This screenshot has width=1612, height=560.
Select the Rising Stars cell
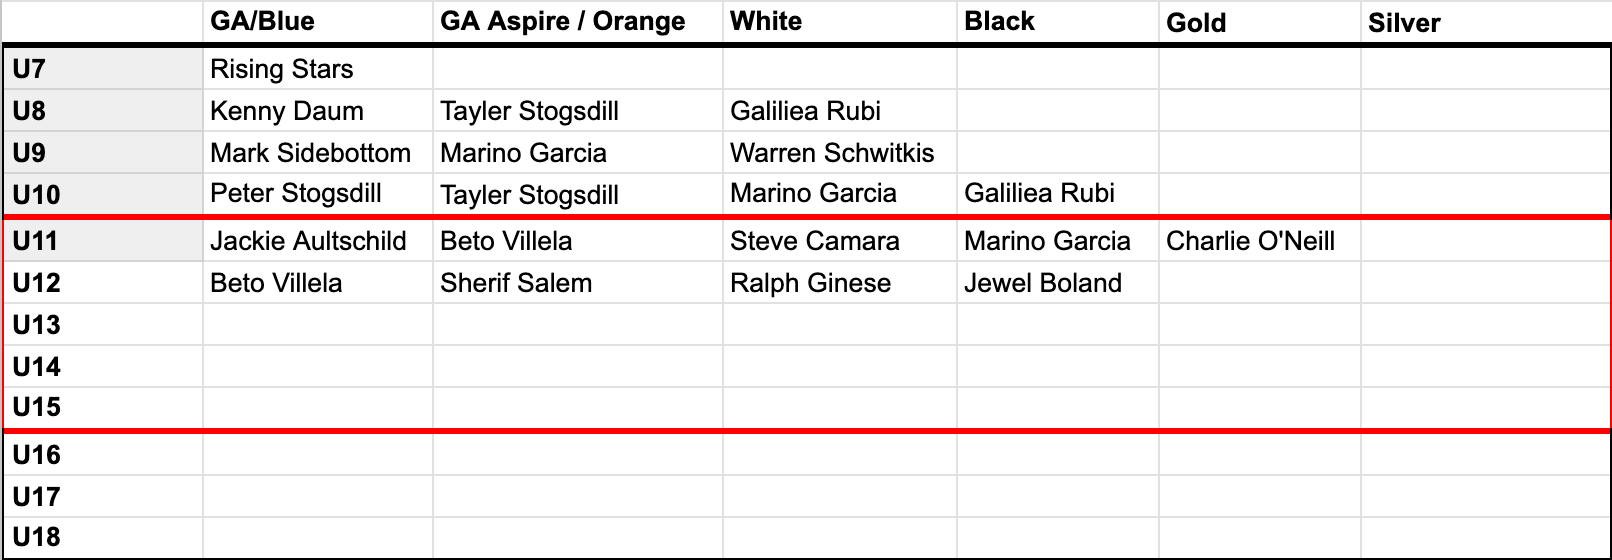[282, 69]
